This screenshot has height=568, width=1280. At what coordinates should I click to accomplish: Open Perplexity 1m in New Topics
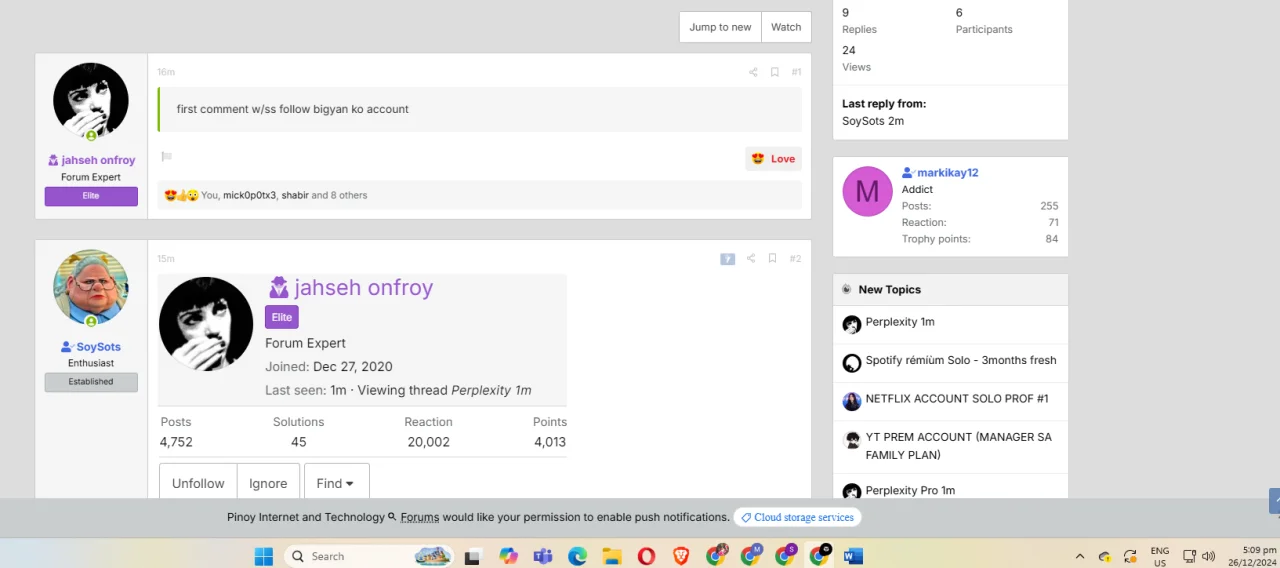pos(900,322)
